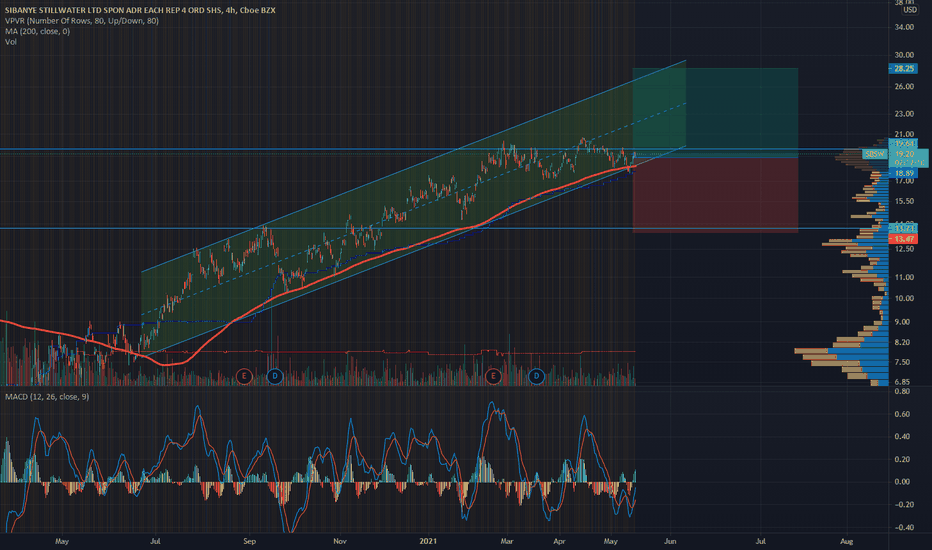Click the 0.60 MACD axis label
This screenshot has width=932, height=550.
tap(902, 414)
